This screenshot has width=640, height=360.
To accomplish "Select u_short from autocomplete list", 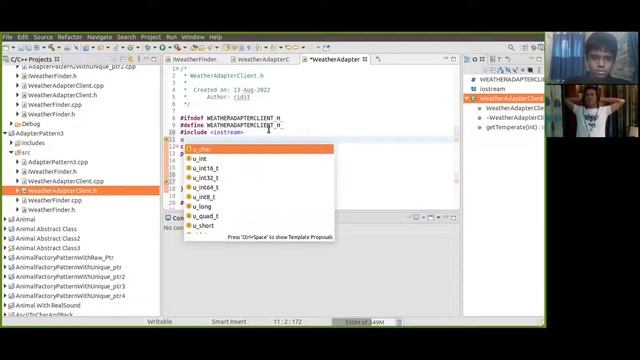I will (x=259, y=225).
